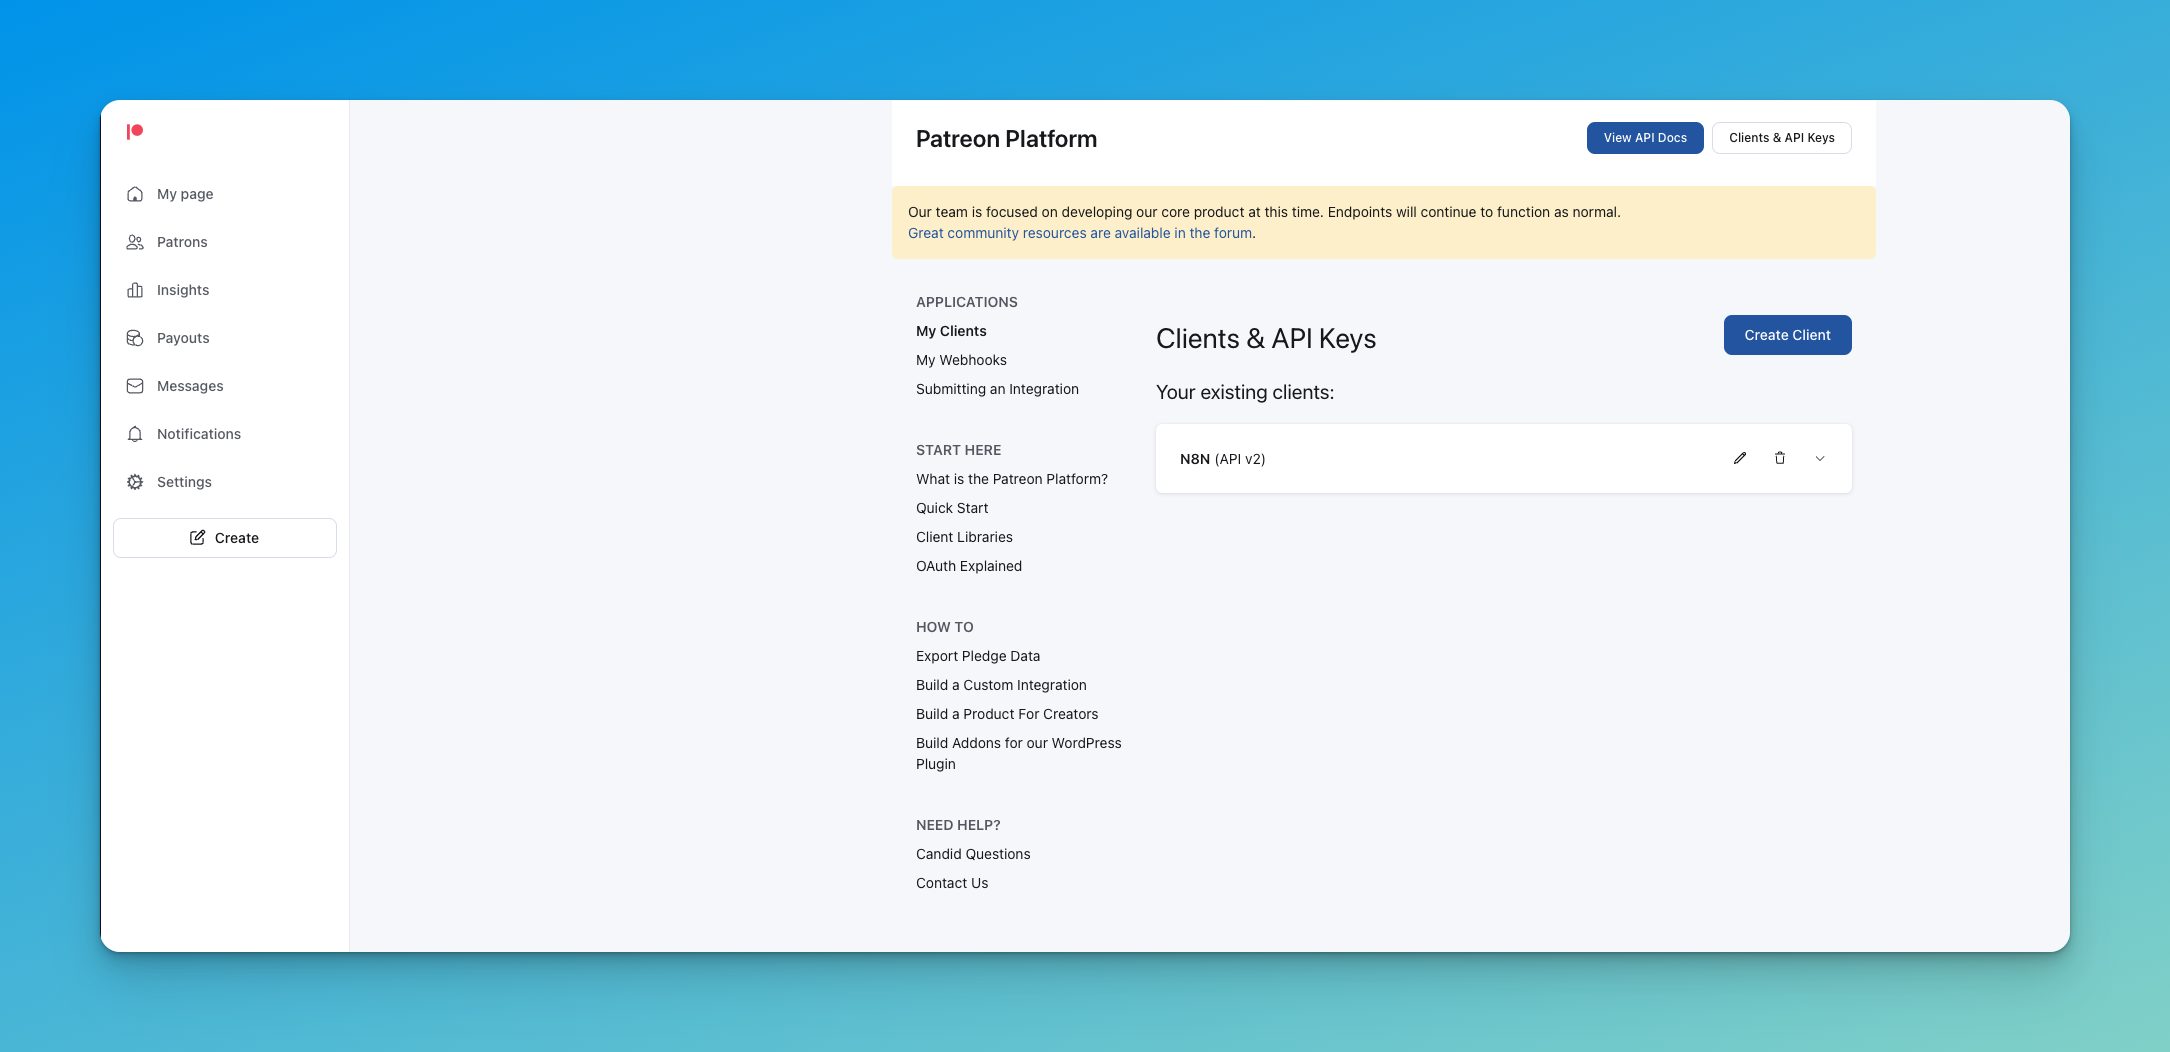The height and width of the screenshot is (1052, 2170).
Task: Open My Webhooks link
Action: tap(961, 360)
